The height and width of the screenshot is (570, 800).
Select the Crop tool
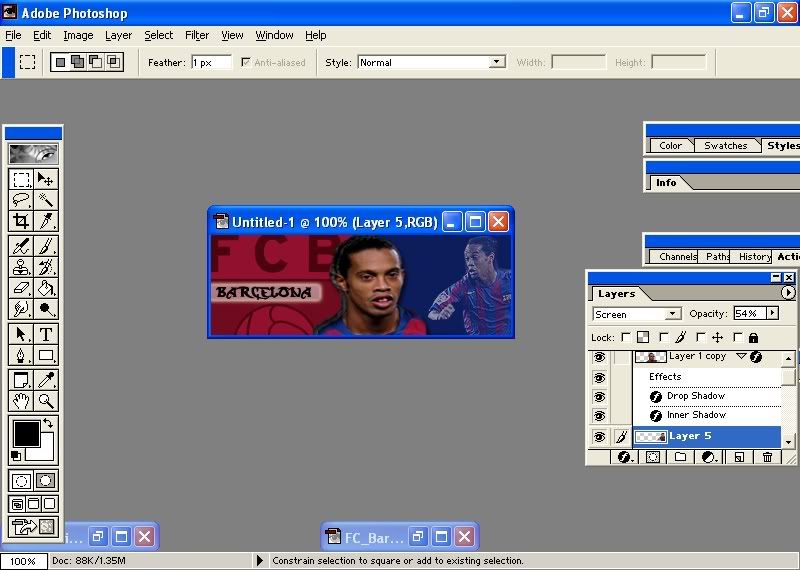[21, 221]
